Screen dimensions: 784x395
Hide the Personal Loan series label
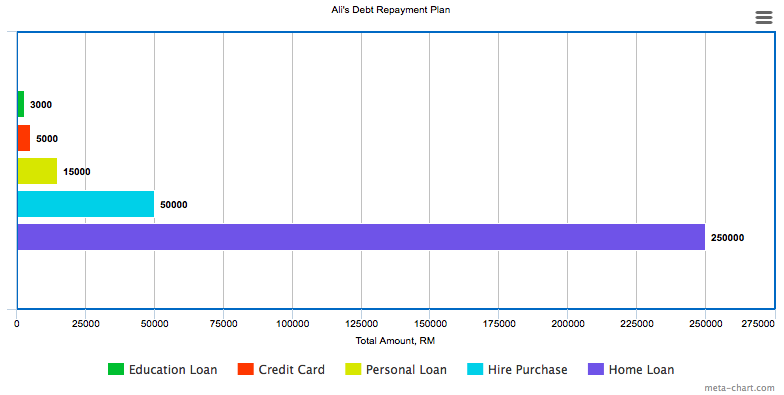click(x=406, y=370)
